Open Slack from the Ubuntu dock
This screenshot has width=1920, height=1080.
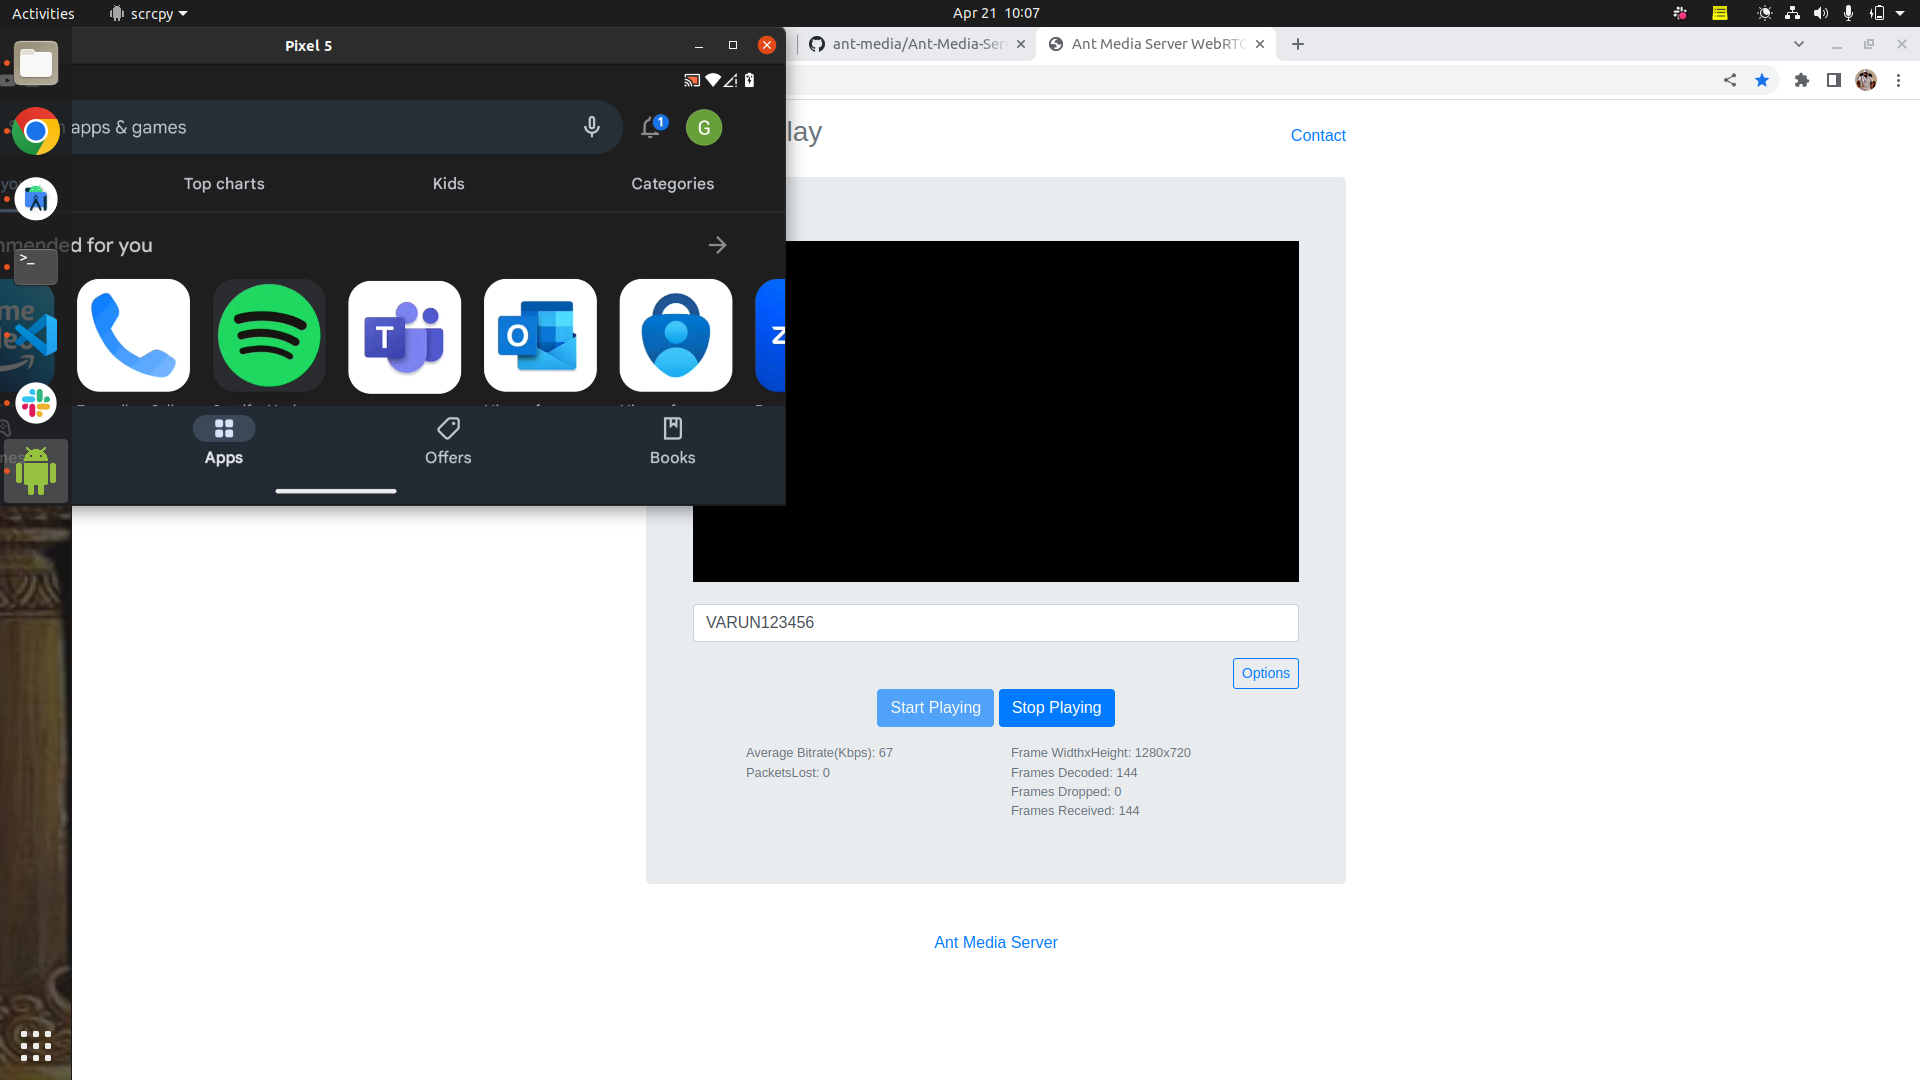[36, 403]
